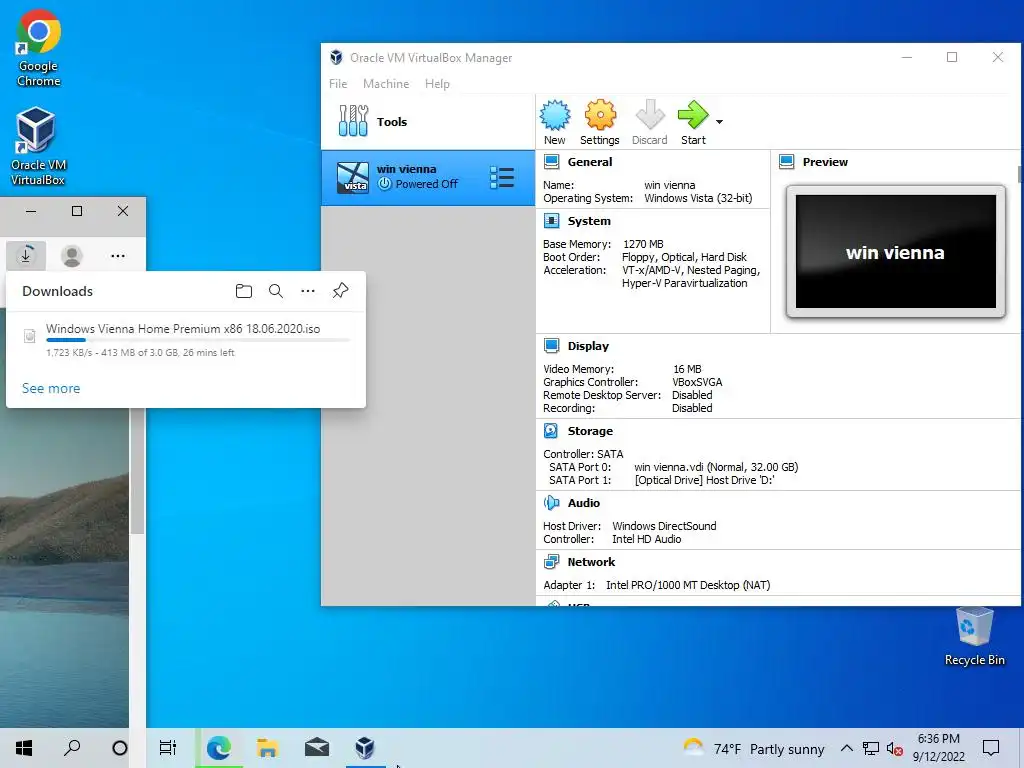Click the Cortana circle icon
This screenshot has height=768, width=1024.
120,748
